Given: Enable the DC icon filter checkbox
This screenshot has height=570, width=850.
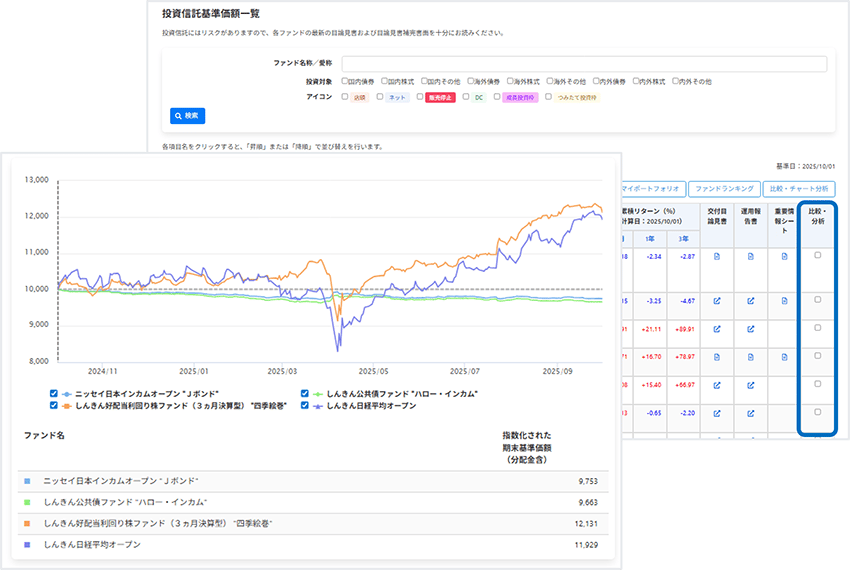Looking at the screenshot, I should [466, 97].
